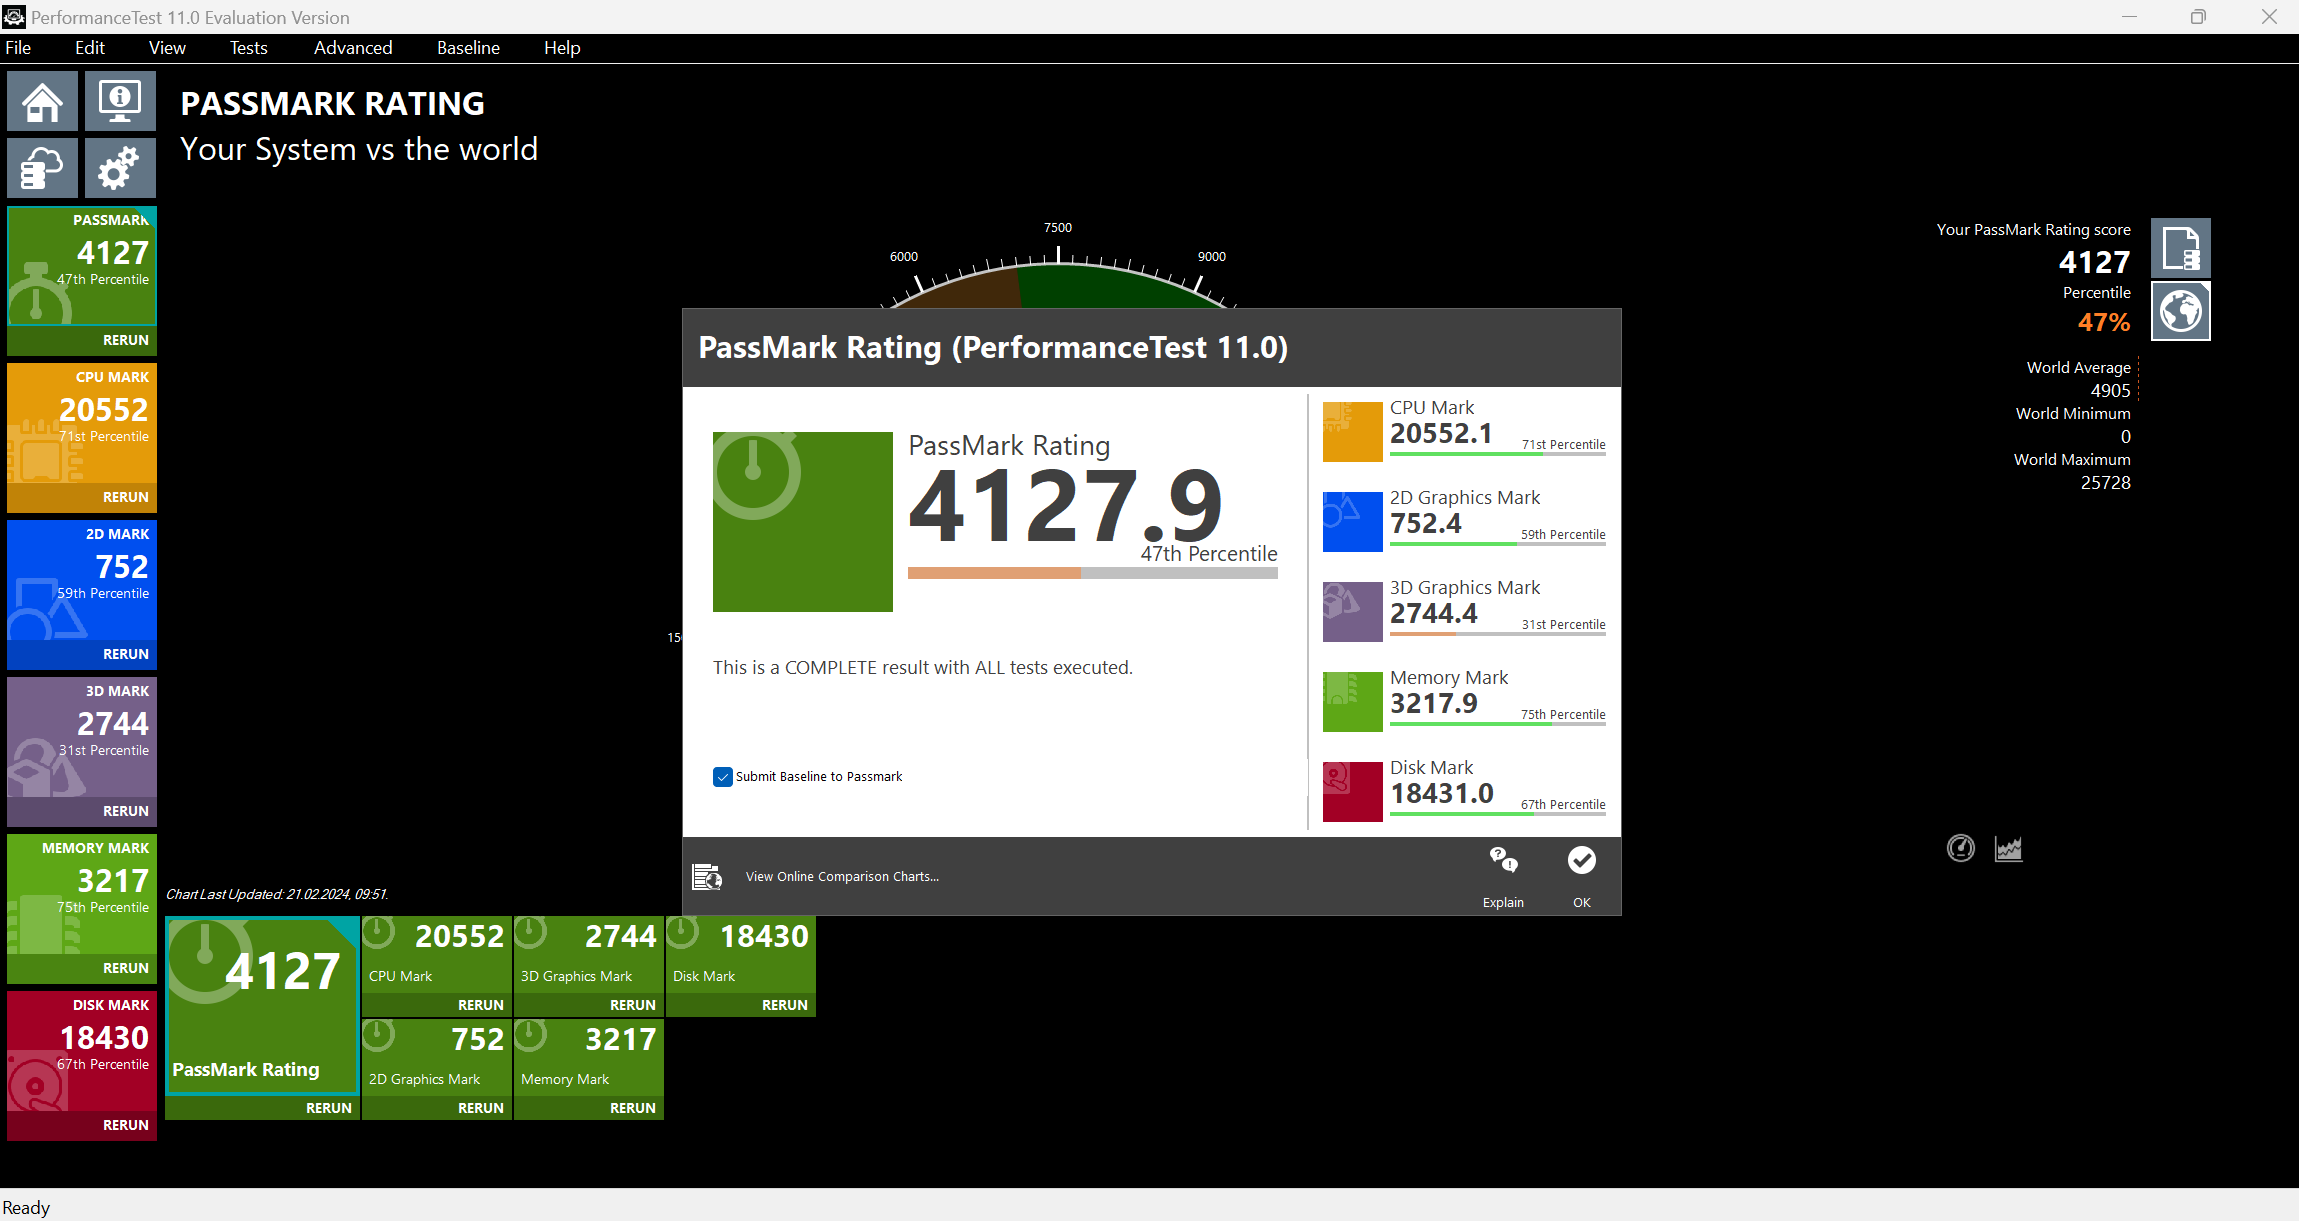This screenshot has width=2299, height=1221.
Task: Open the Tests menu
Action: [248, 48]
